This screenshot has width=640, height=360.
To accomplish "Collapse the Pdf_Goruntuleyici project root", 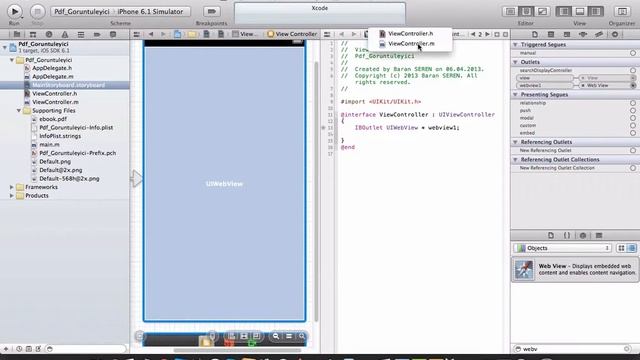I will [x=4, y=47].
